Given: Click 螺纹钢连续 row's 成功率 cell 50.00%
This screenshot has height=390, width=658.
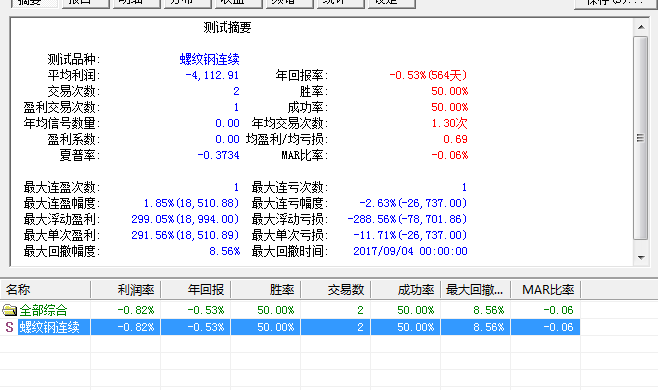Looking at the screenshot, I should 405,327.
